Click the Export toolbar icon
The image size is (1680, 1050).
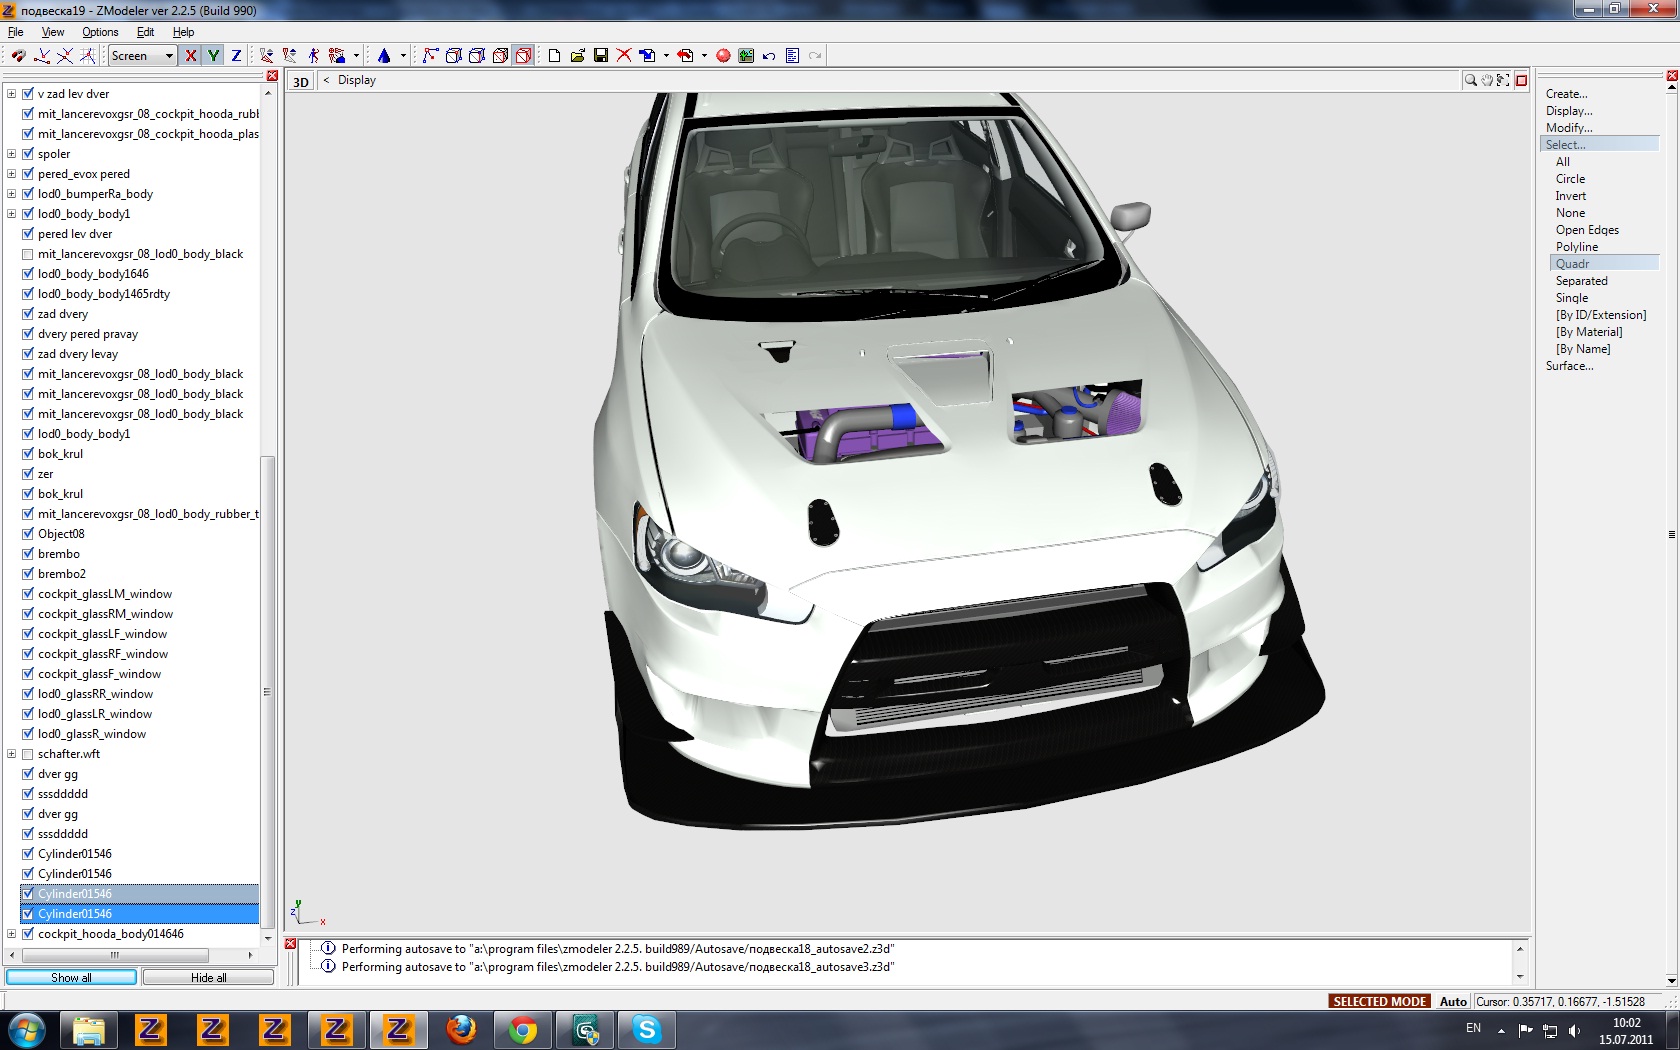pyautogui.click(x=686, y=56)
